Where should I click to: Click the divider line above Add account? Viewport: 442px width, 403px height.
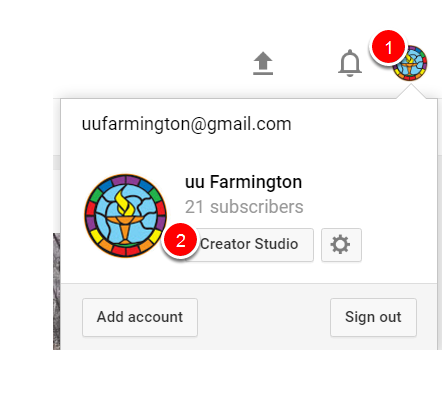pos(249,284)
